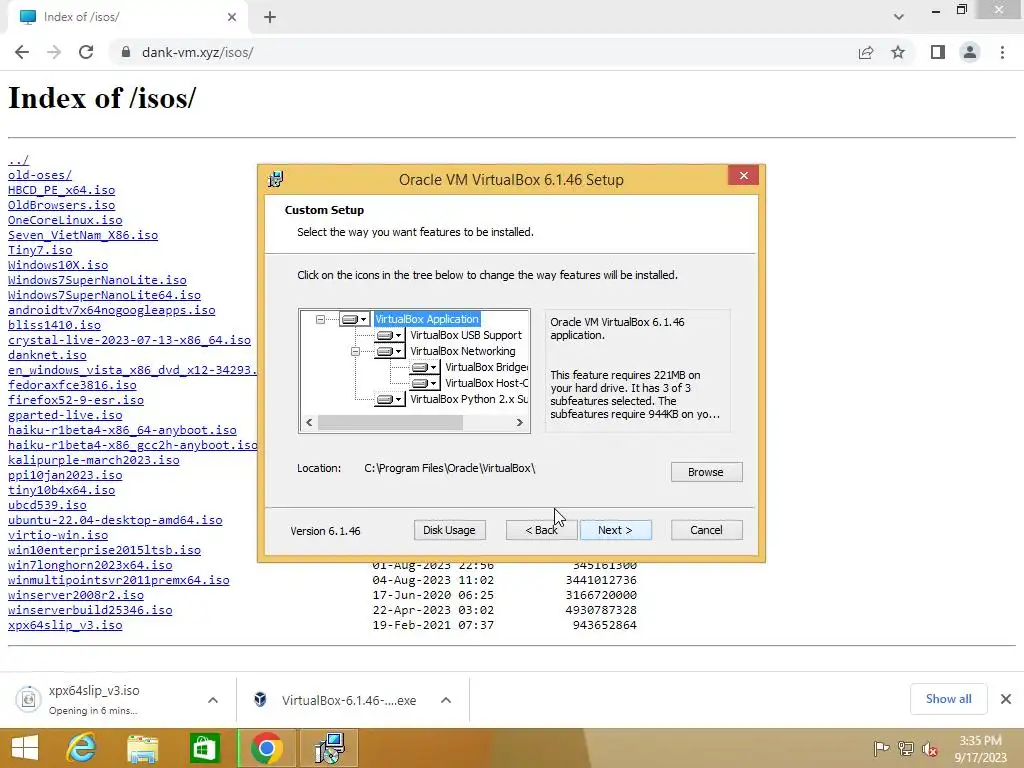Image resolution: width=1024 pixels, height=768 pixels.
Task: Go back with the < Back button
Action: (x=541, y=530)
